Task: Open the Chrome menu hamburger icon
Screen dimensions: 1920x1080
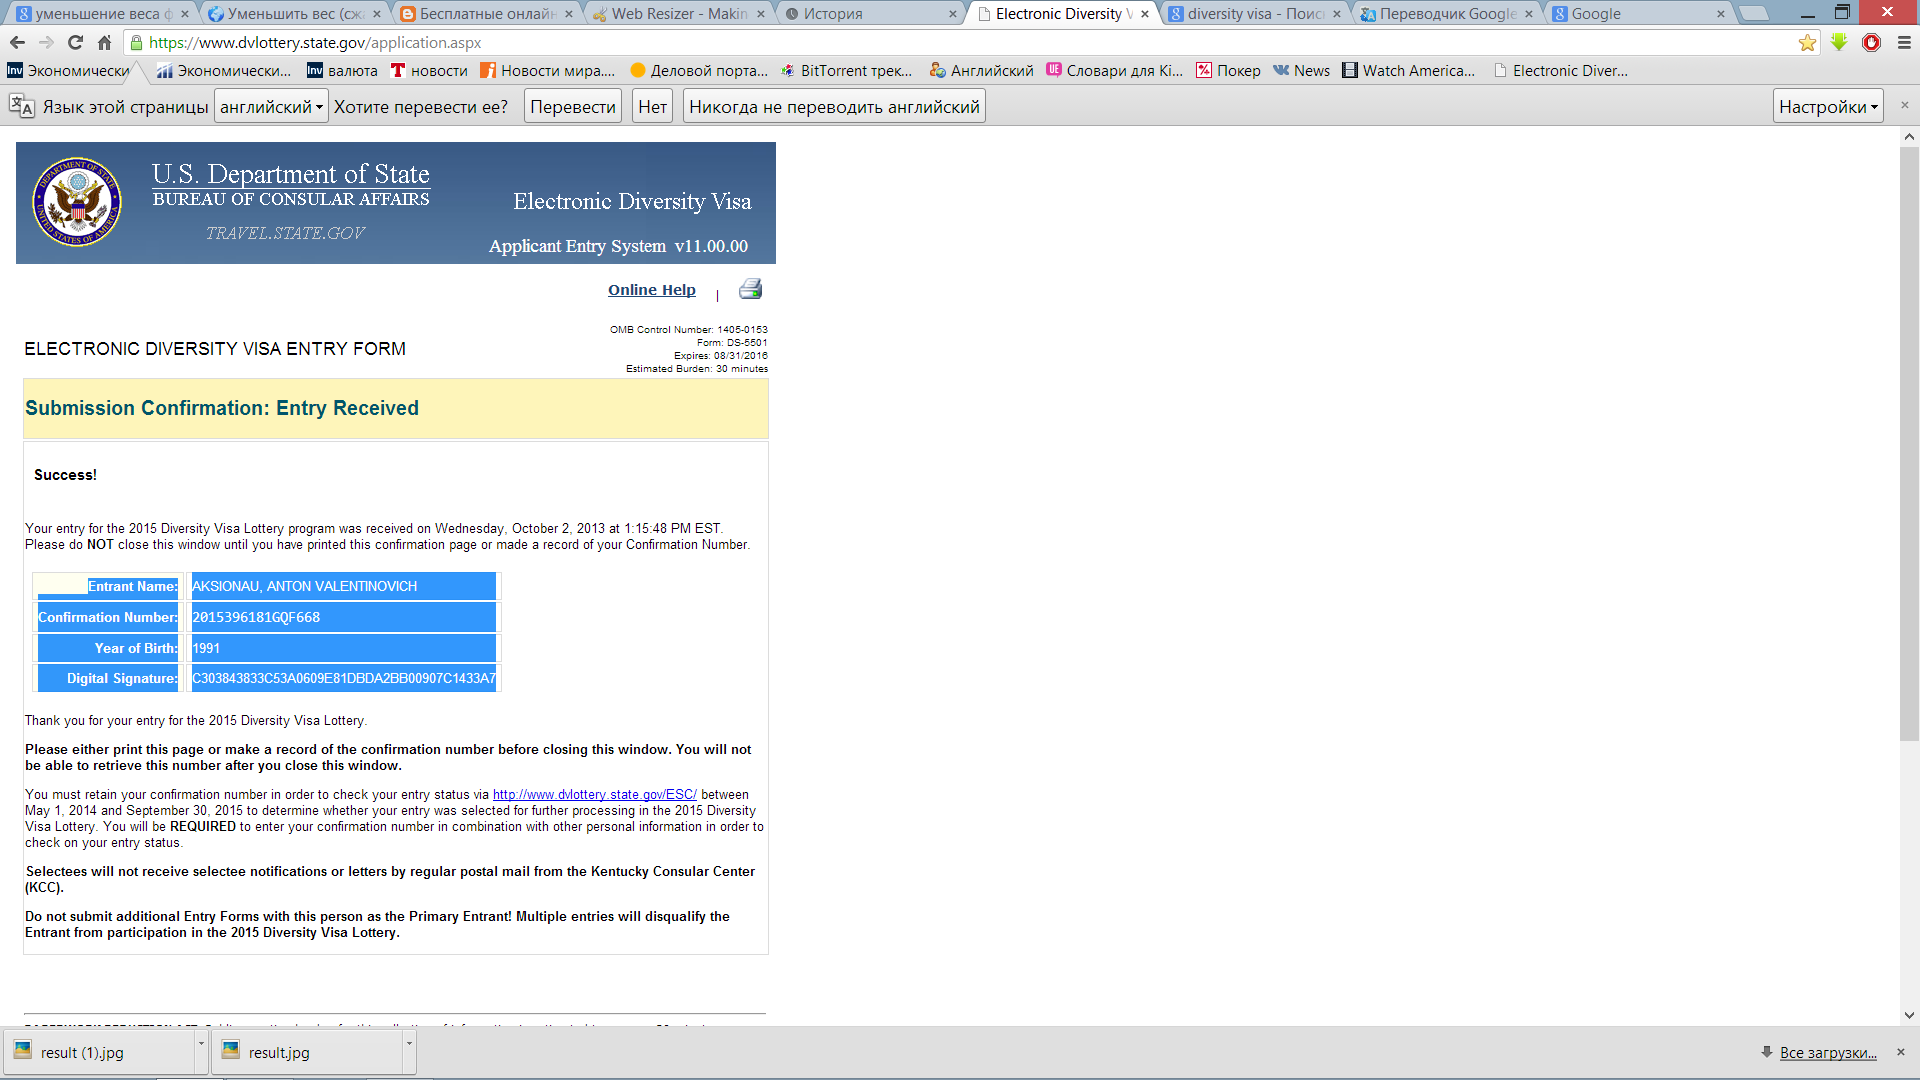Action: click(x=1904, y=43)
